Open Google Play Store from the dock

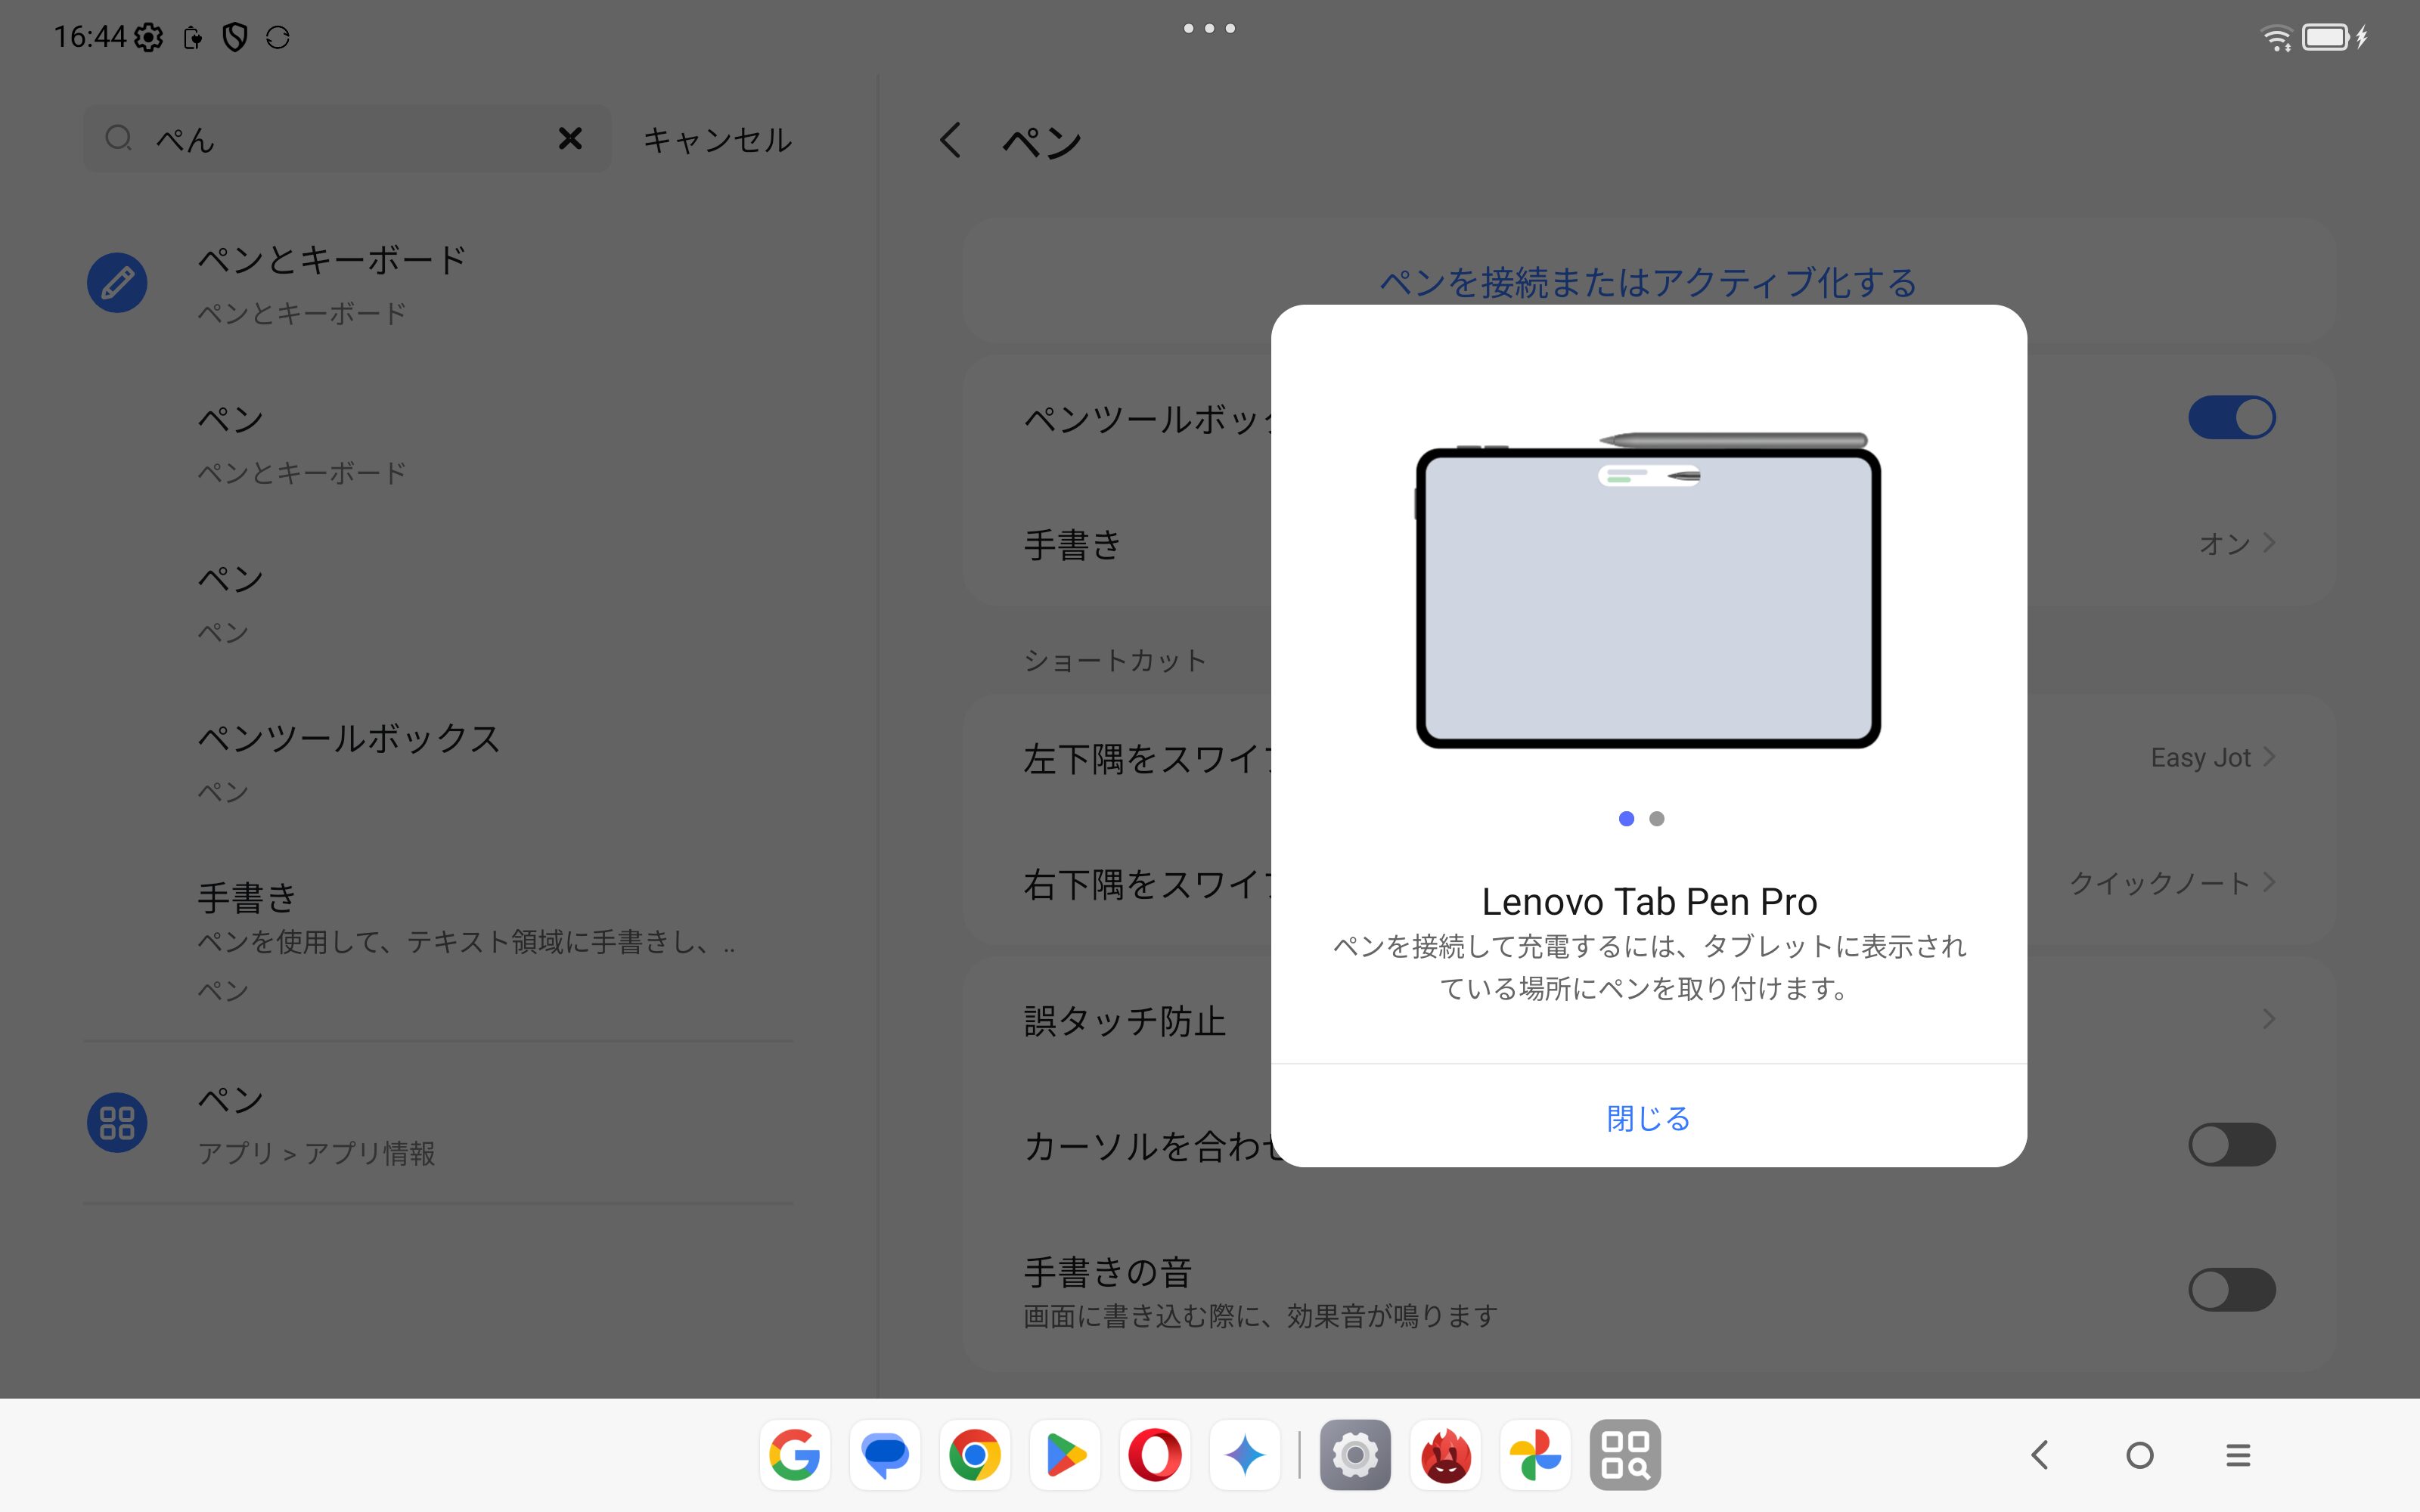click(1064, 1455)
